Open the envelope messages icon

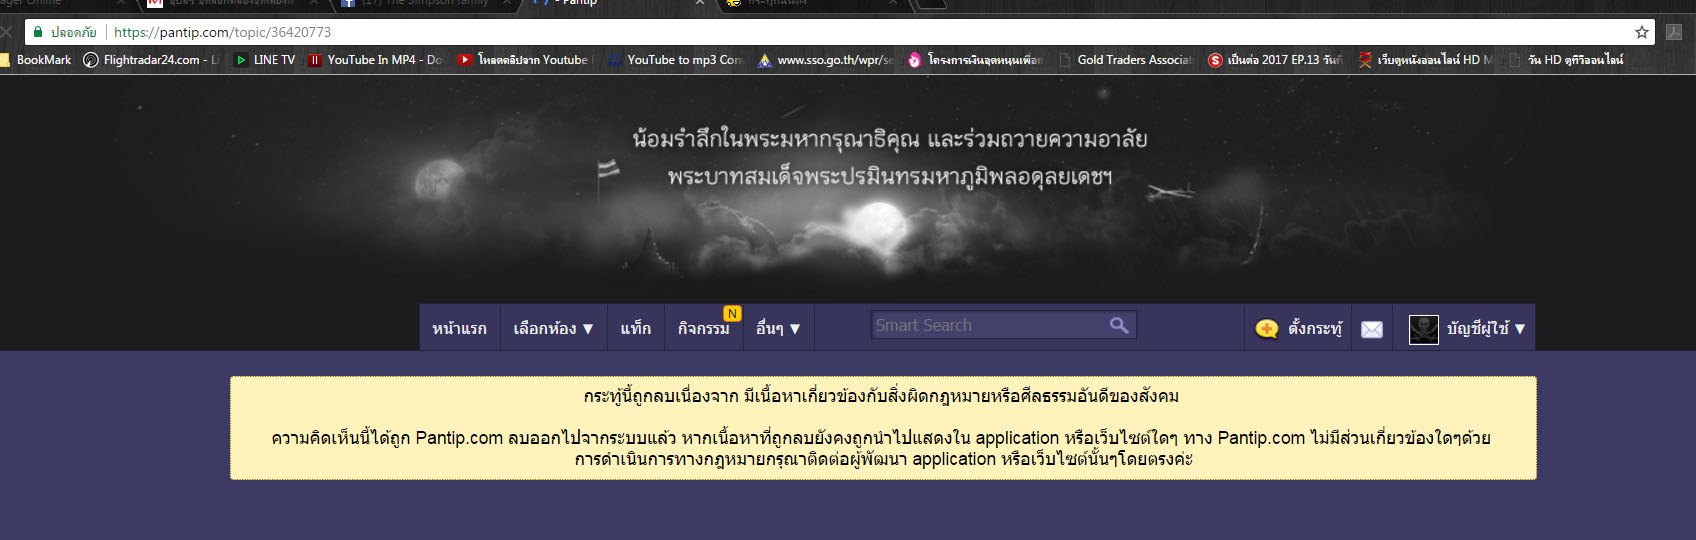coord(1372,329)
